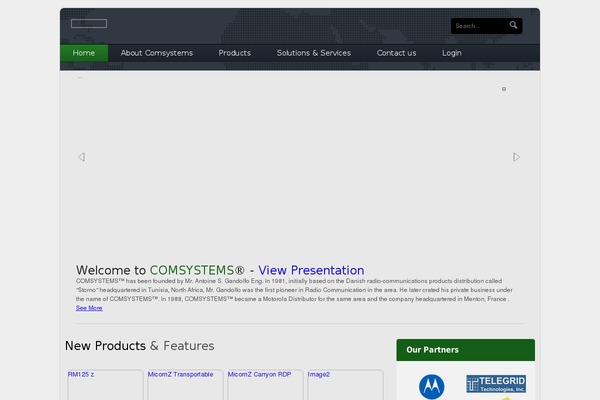Open MicomZ Transportable product link
The width and height of the screenshot is (600, 400).
180,374
